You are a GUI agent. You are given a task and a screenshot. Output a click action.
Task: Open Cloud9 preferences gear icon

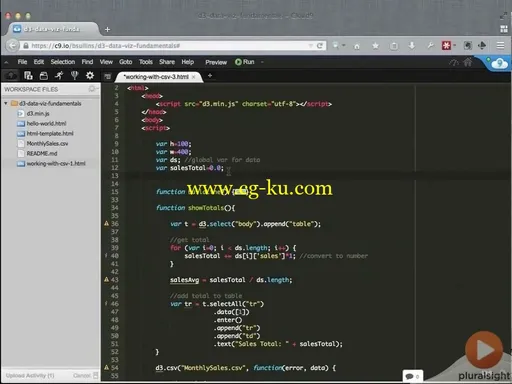point(90,75)
